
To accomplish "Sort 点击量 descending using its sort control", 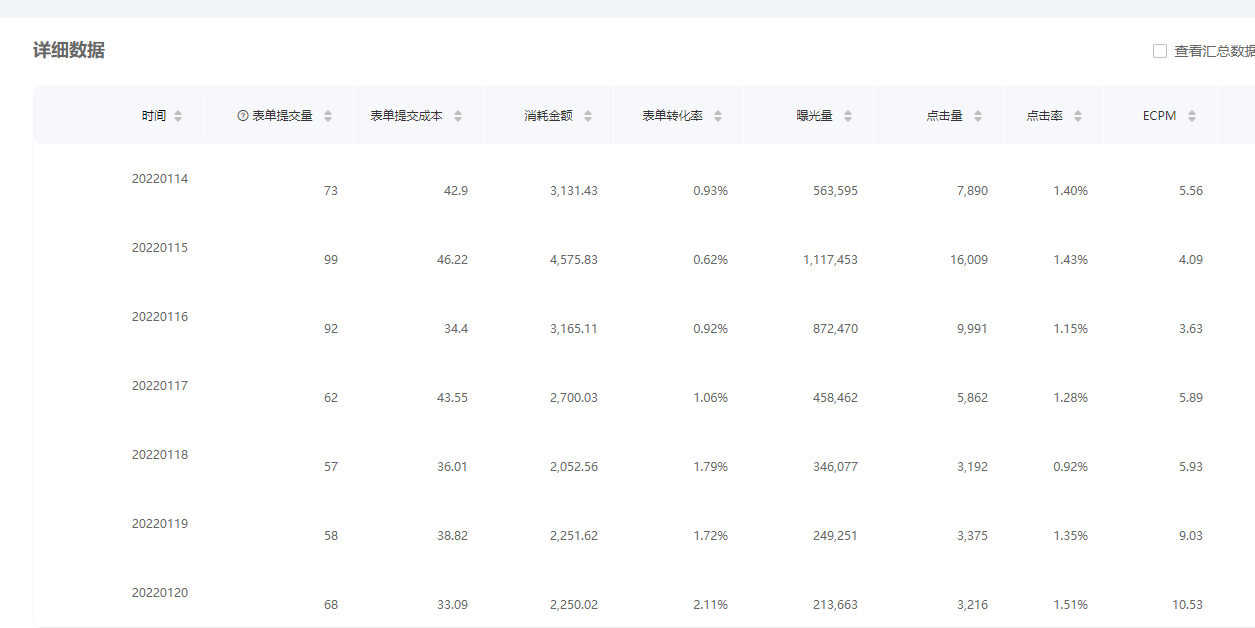I will [x=978, y=119].
